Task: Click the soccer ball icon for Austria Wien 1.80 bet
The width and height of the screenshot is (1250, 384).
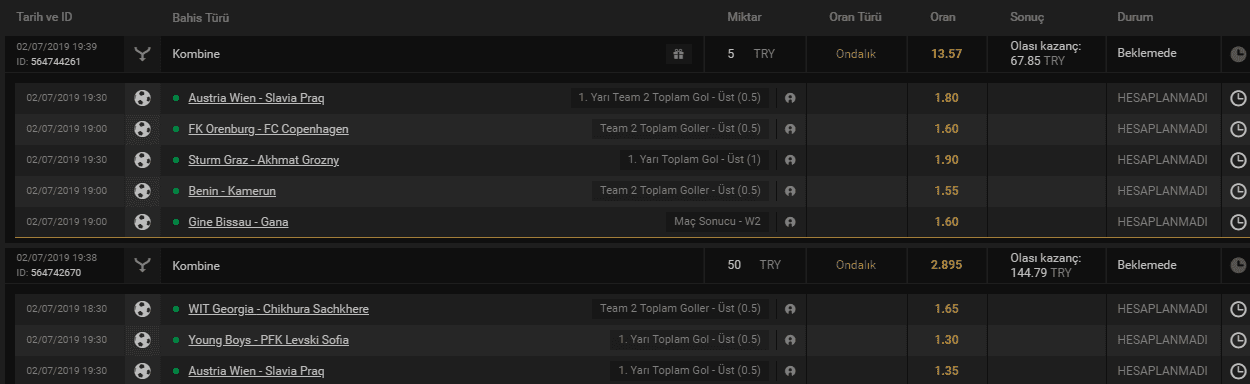Action: (x=143, y=98)
